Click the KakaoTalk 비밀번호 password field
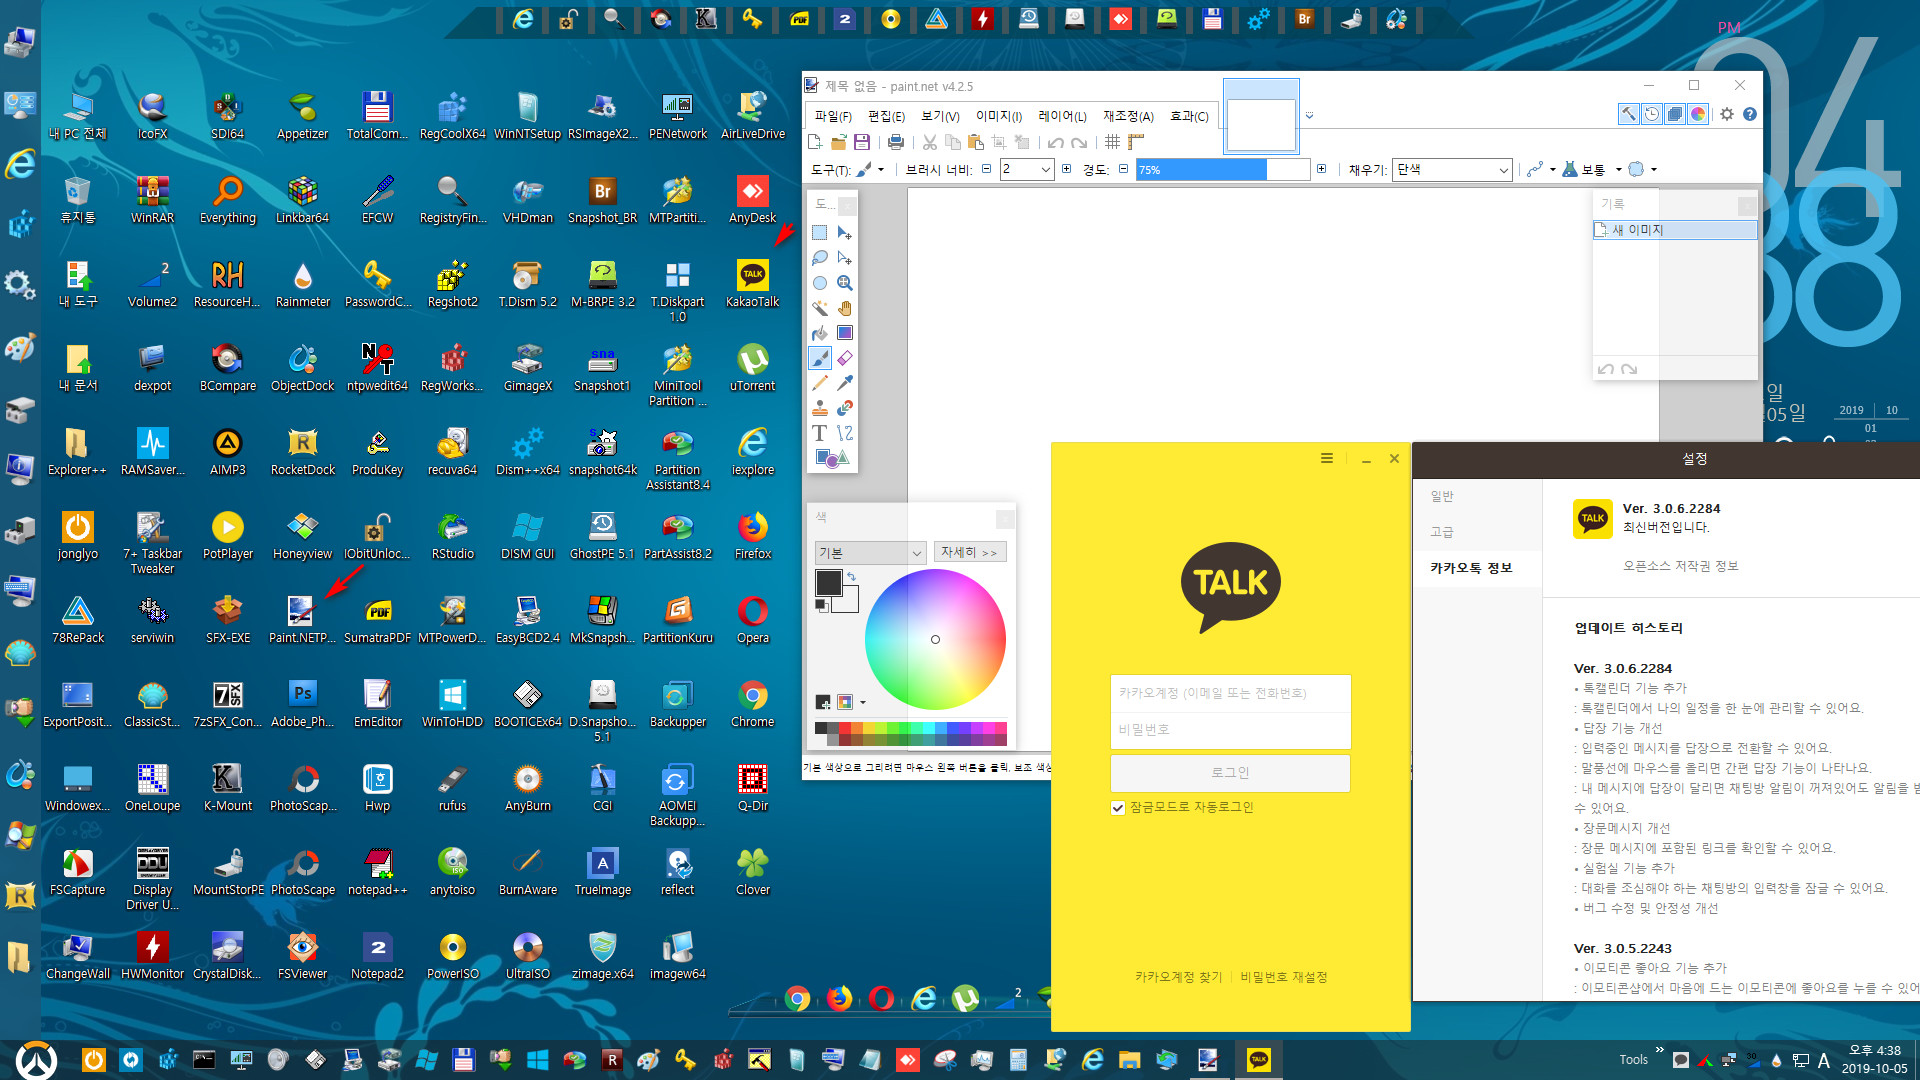Screen dimensions: 1920x1080 click(1230, 730)
